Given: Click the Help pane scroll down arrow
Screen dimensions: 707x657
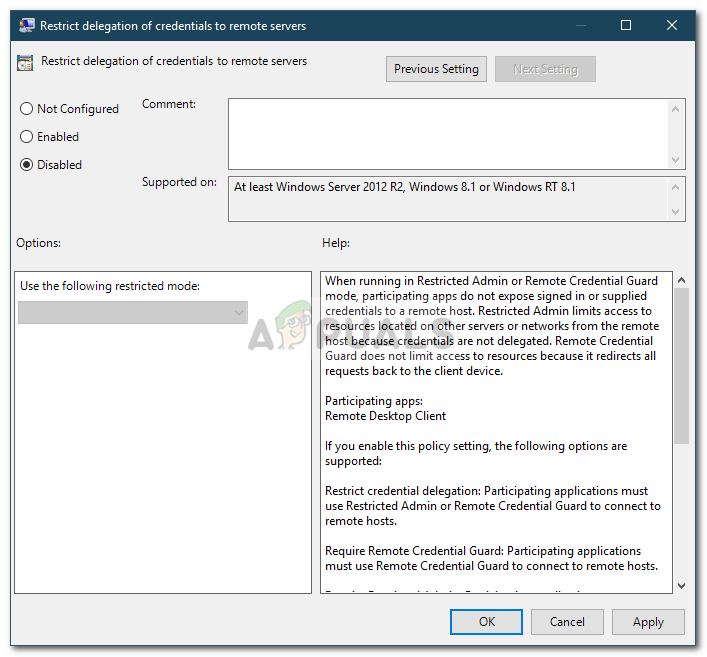Looking at the screenshot, I should tap(681, 585).
